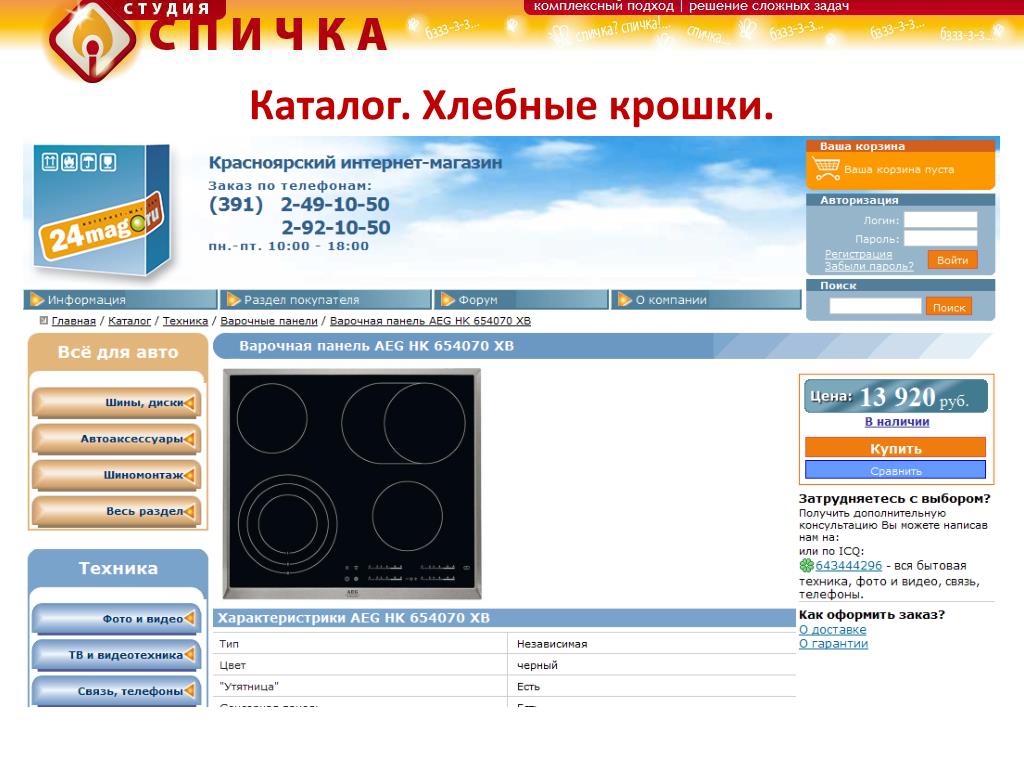The height and width of the screenshot is (768, 1024).
Task: Click the product title Варочная панель AEG heading
Action: pos(376,346)
